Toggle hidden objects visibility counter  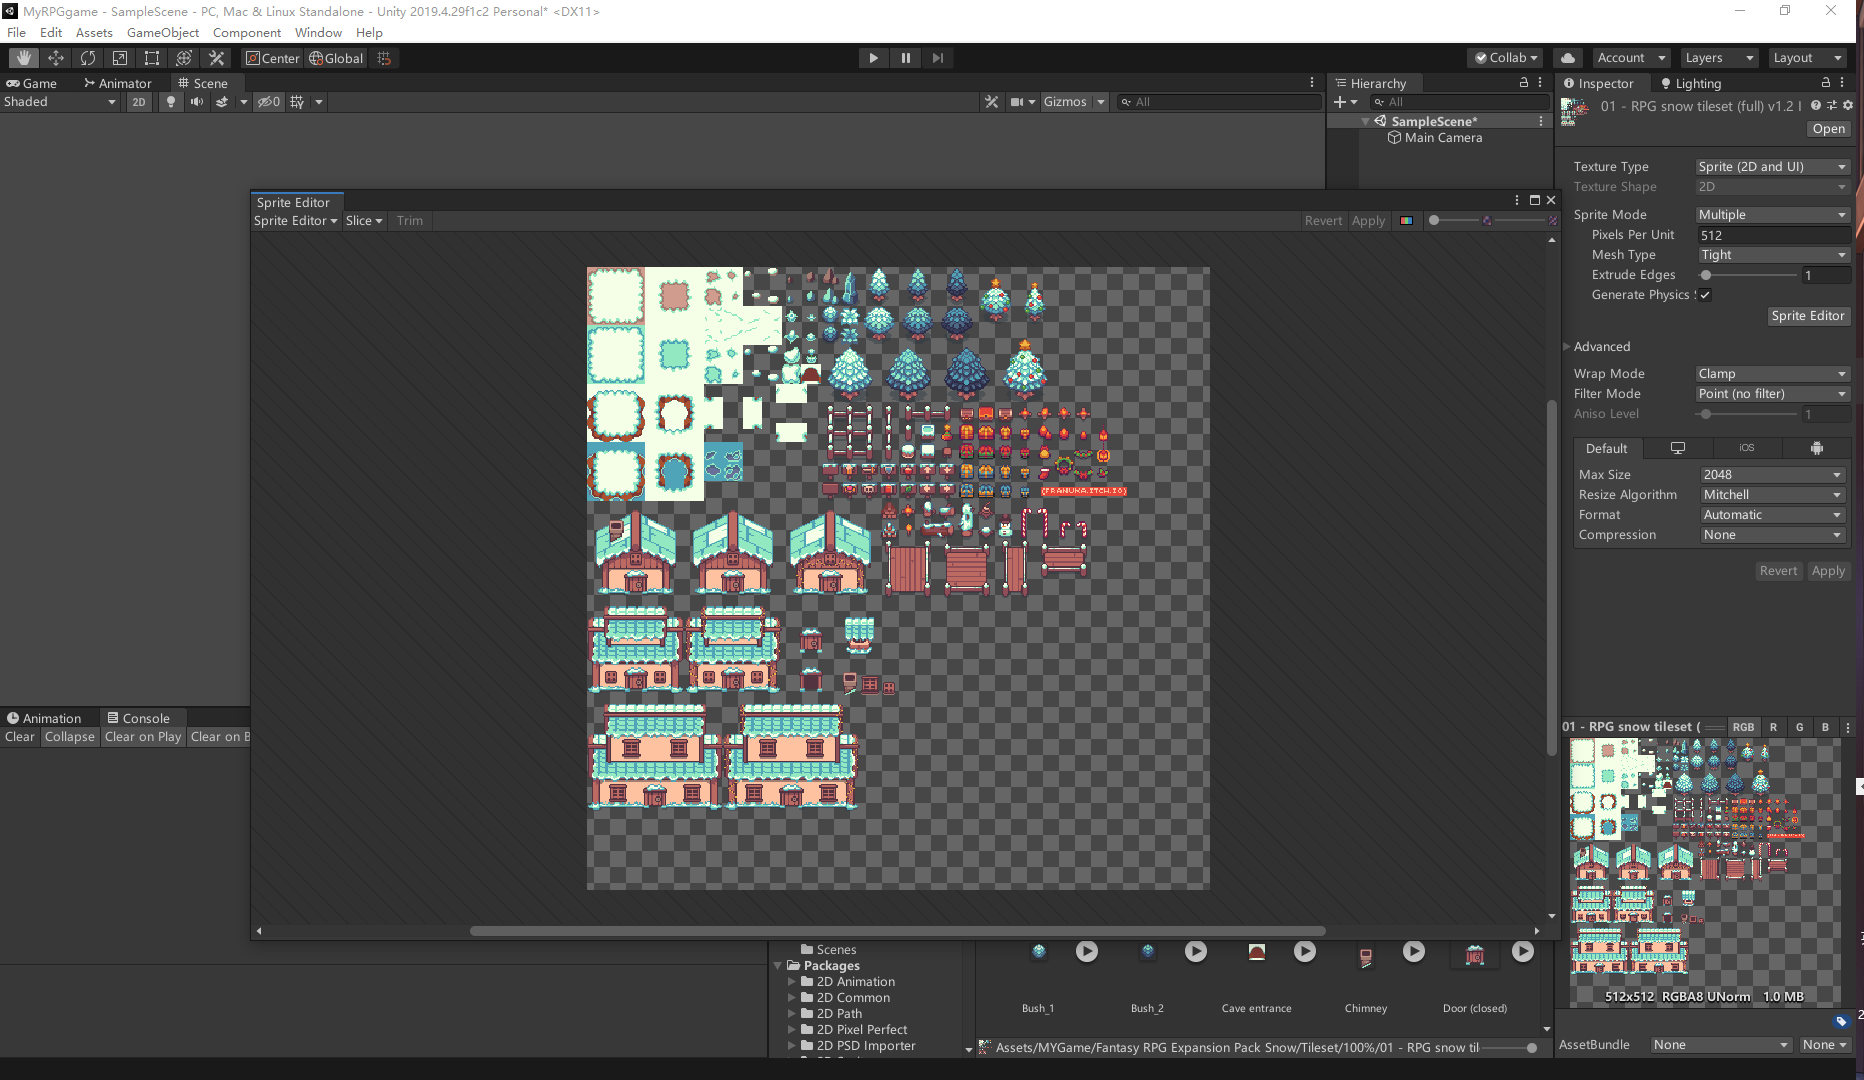pos(269,102)
